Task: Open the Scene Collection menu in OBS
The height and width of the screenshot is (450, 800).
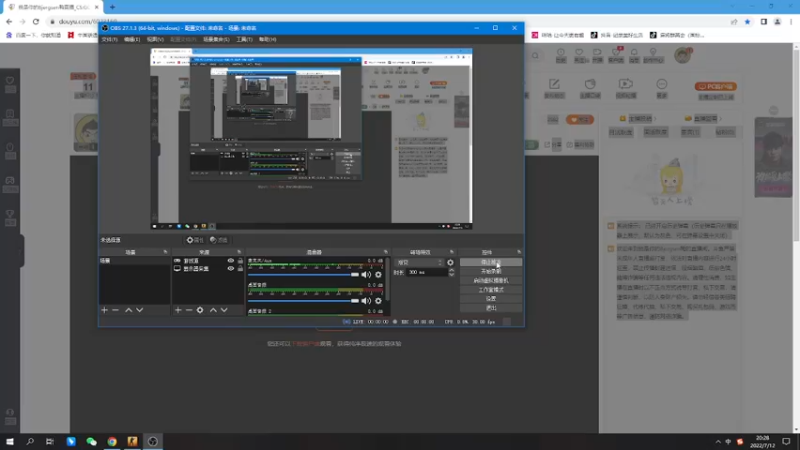Action: (216, 39)
